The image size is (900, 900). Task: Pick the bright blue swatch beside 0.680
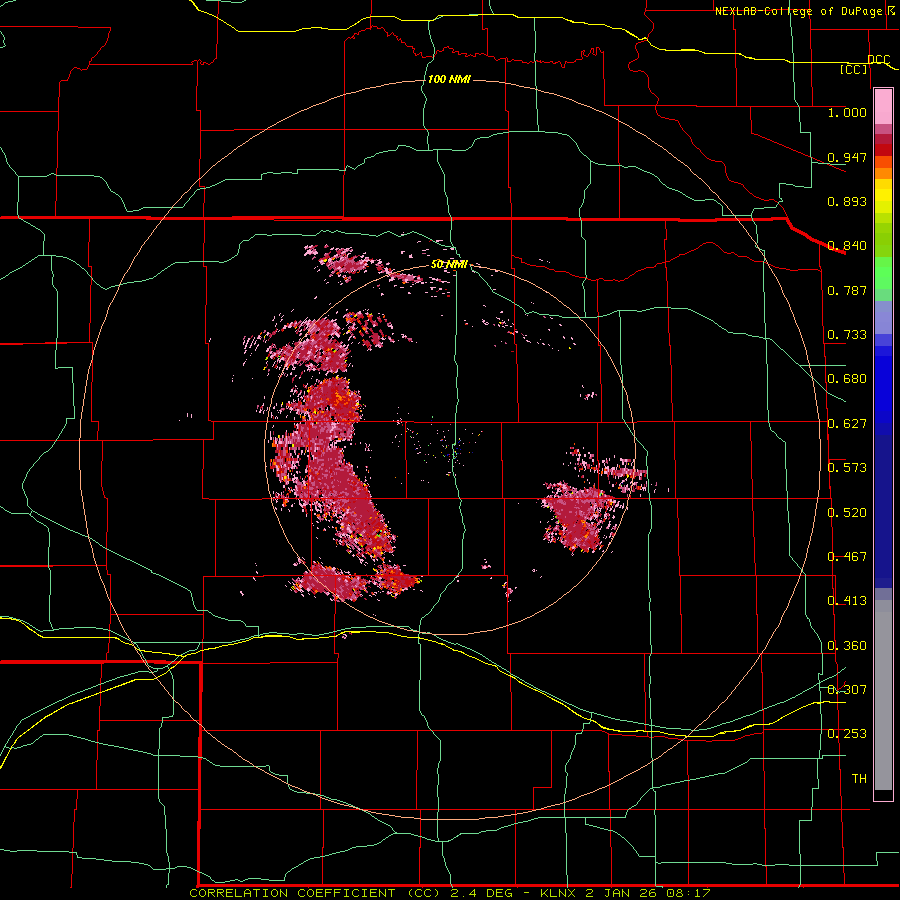(x=883, y=385)
